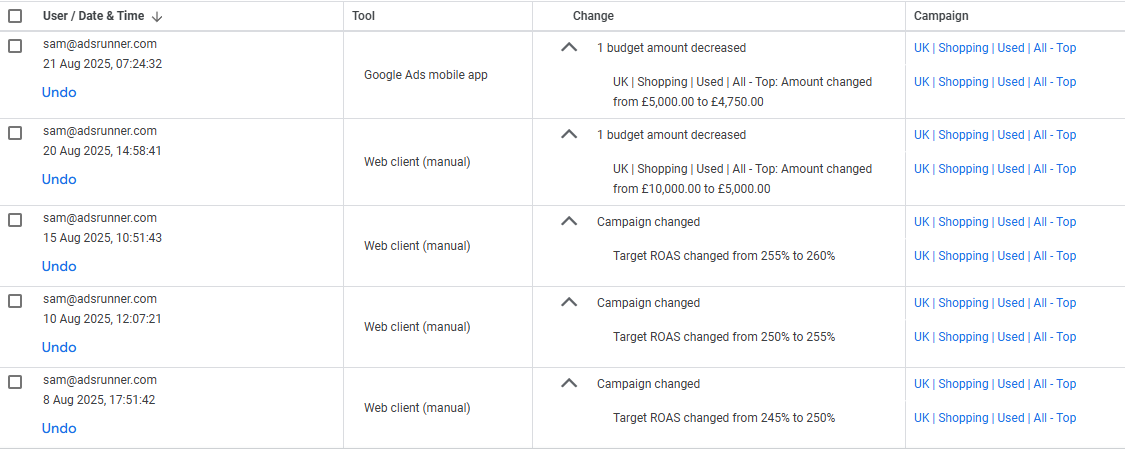Check the 15 Aug 2025 row checkbox

point(15,220)
